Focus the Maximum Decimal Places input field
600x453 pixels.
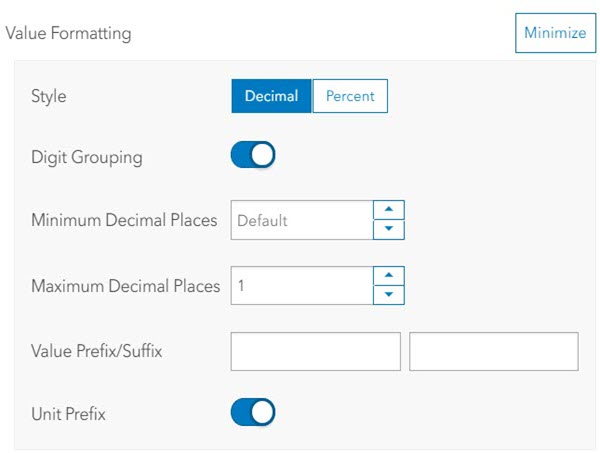click(301, 285)
